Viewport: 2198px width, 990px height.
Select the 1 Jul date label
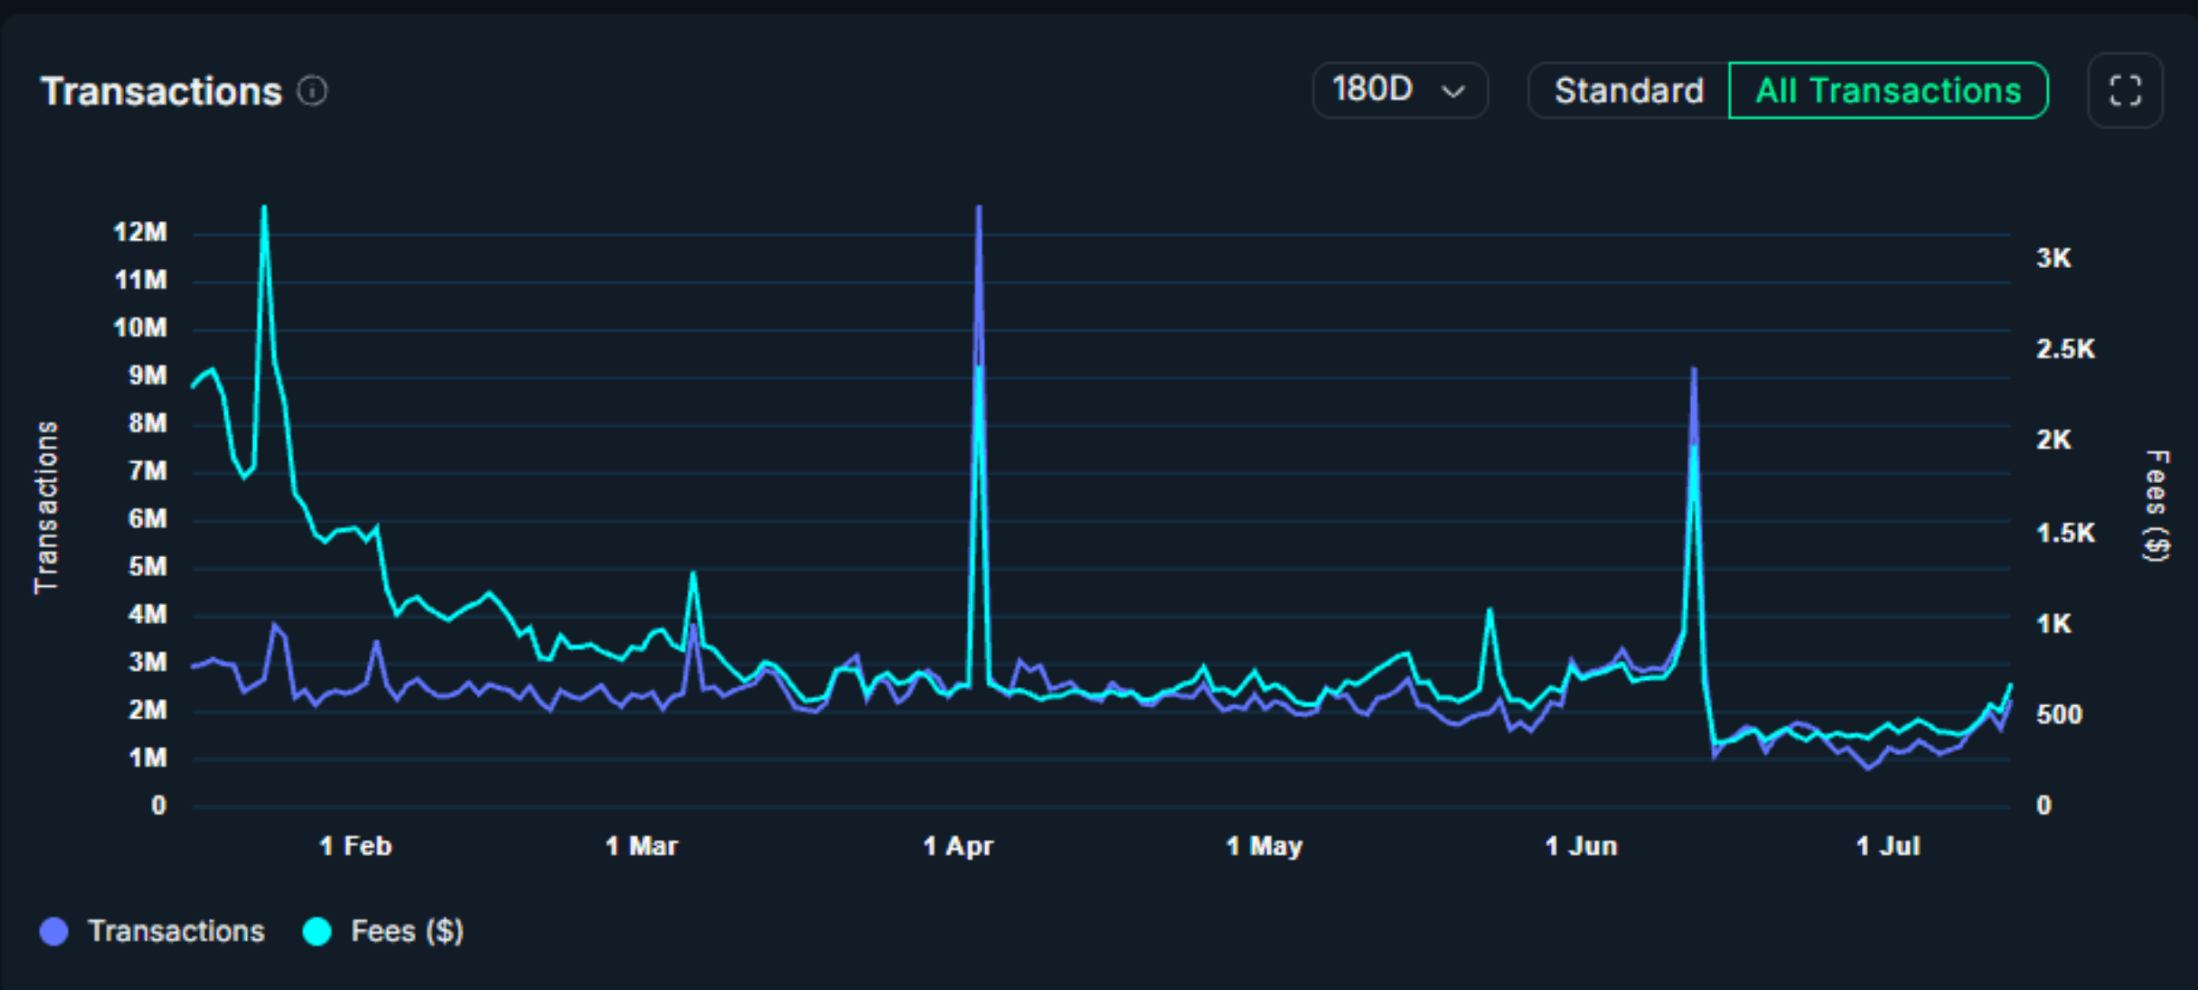[1887, 846]
